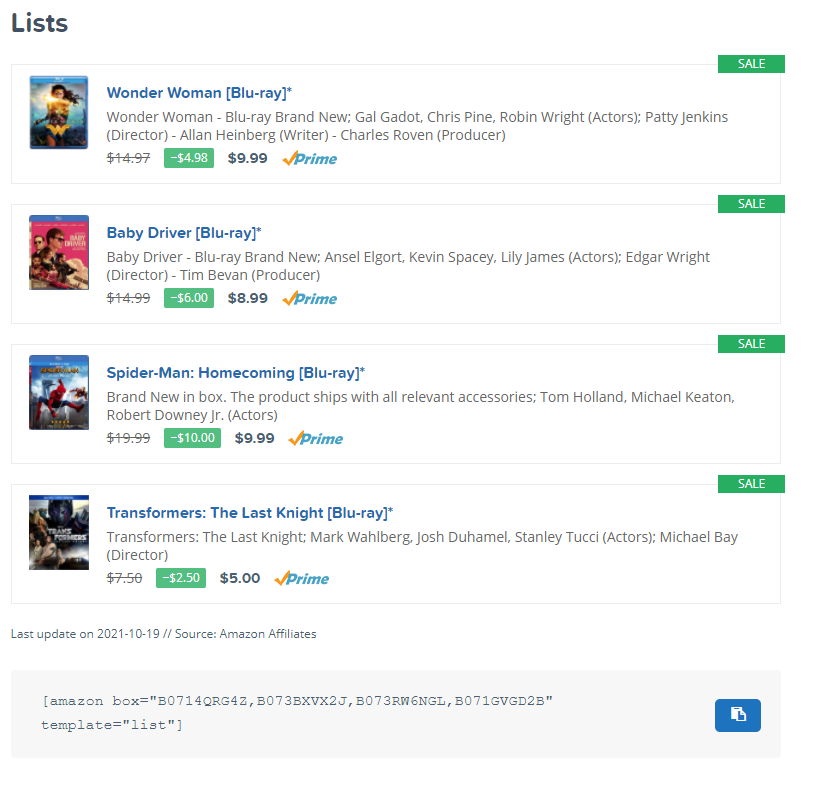The image size is (814, 788).
Task: Open Transformers: The Last Knight [Blu-ray] link
Action: (x=250, y=513)
